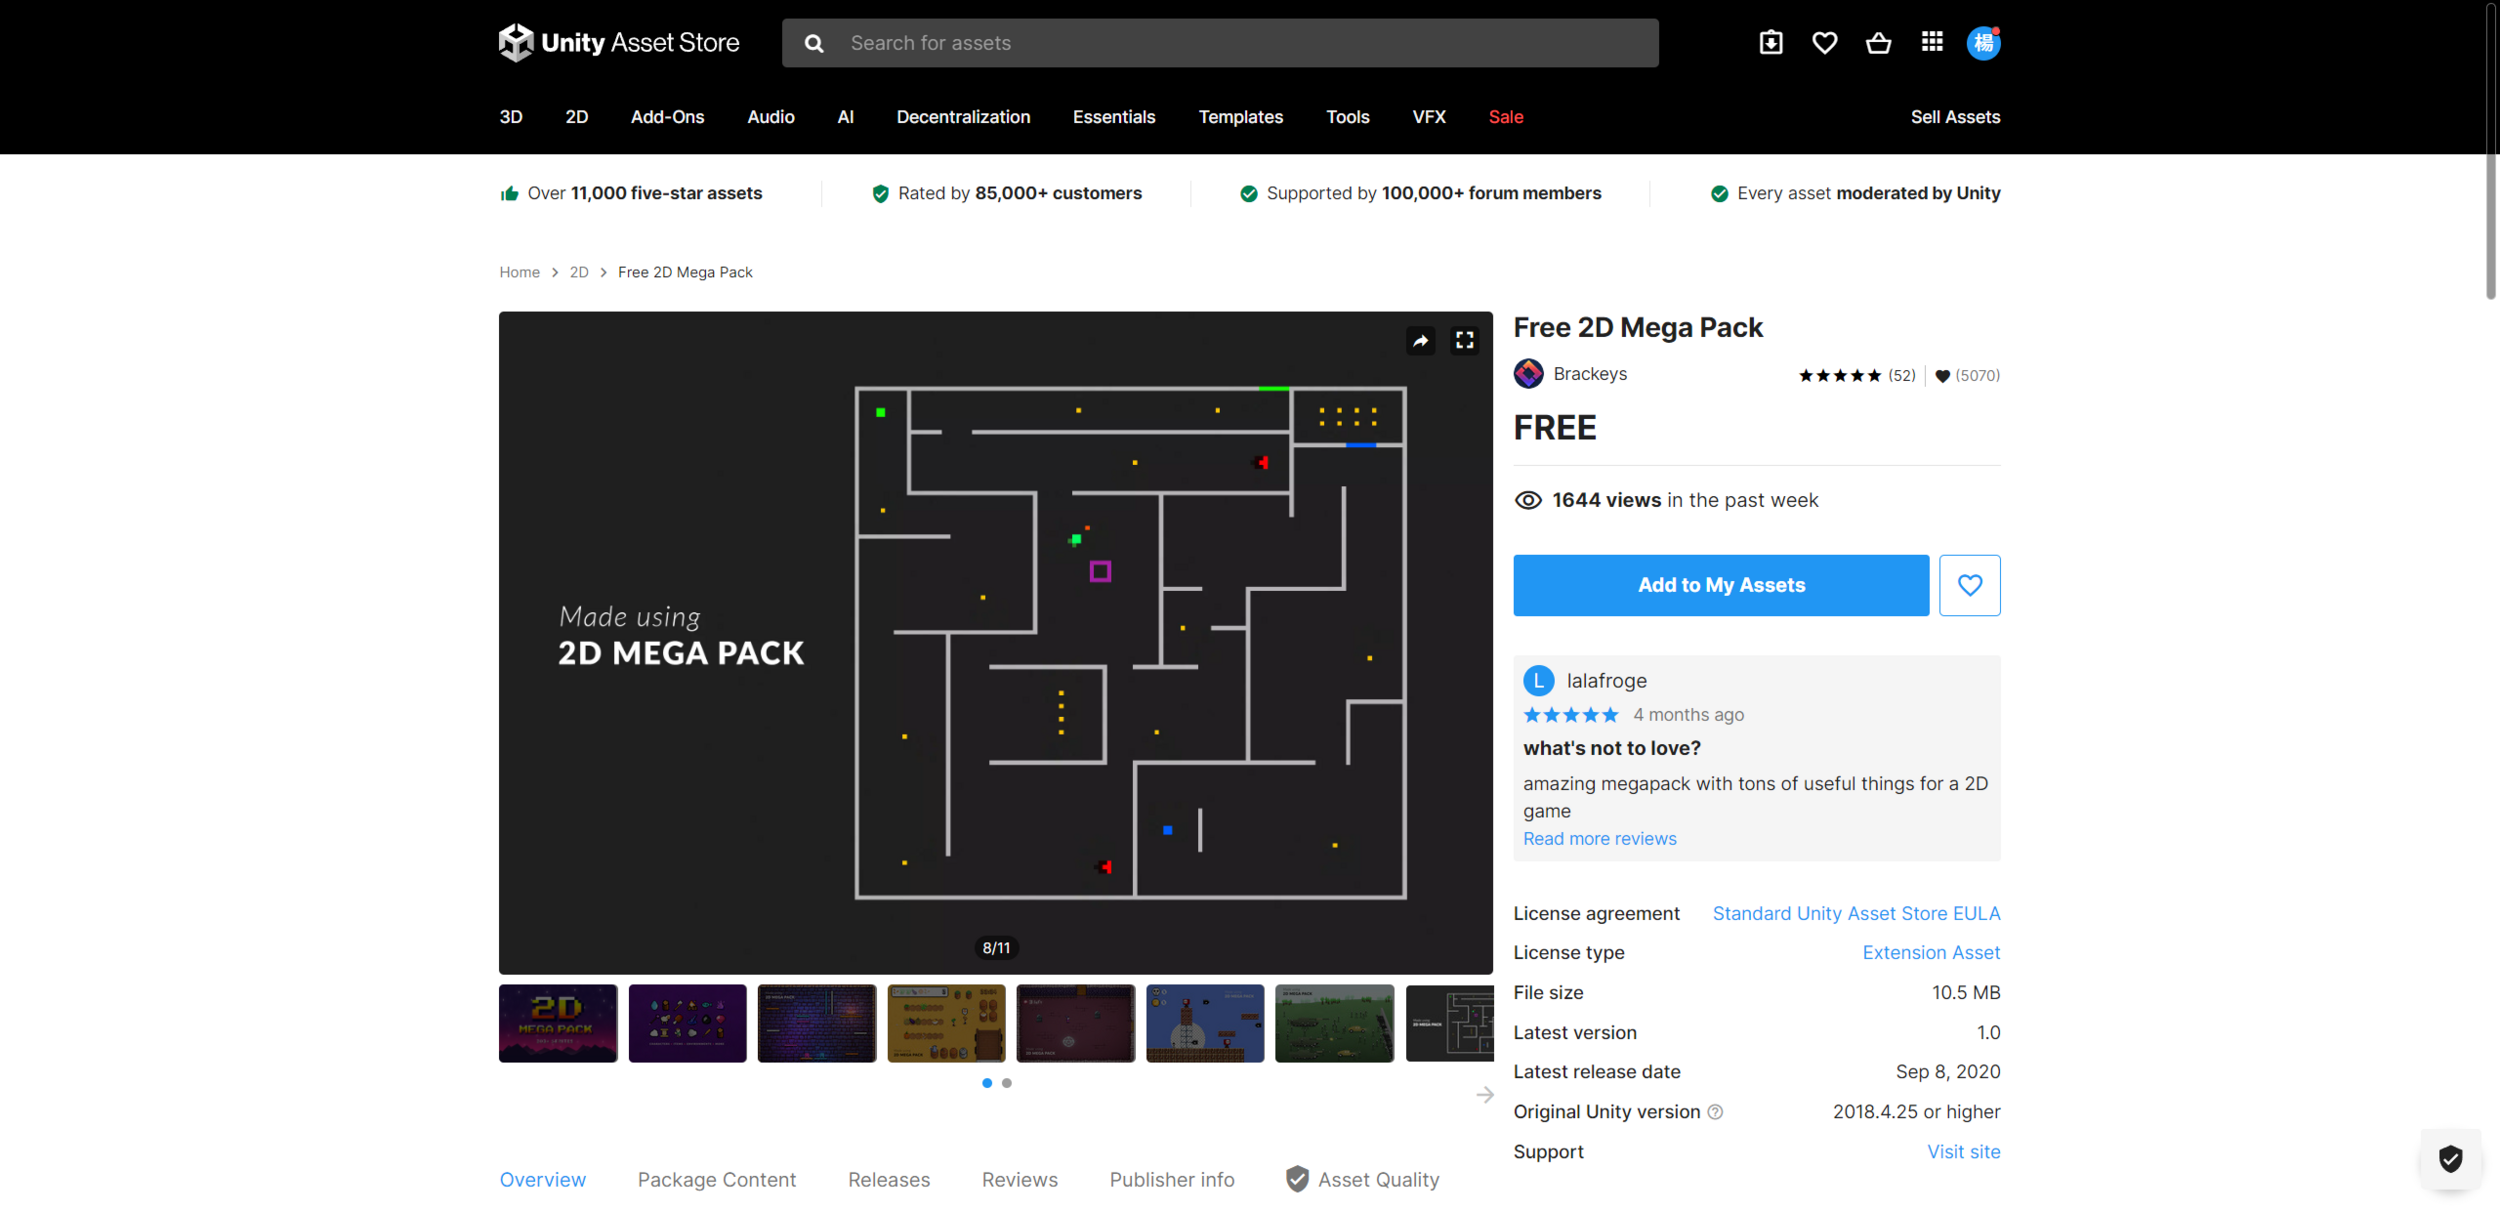This screenshot has height=1212, width=2500.
Task: Select the 2D Mega Pack title thumbnail
Action: tap(558, 1023)
